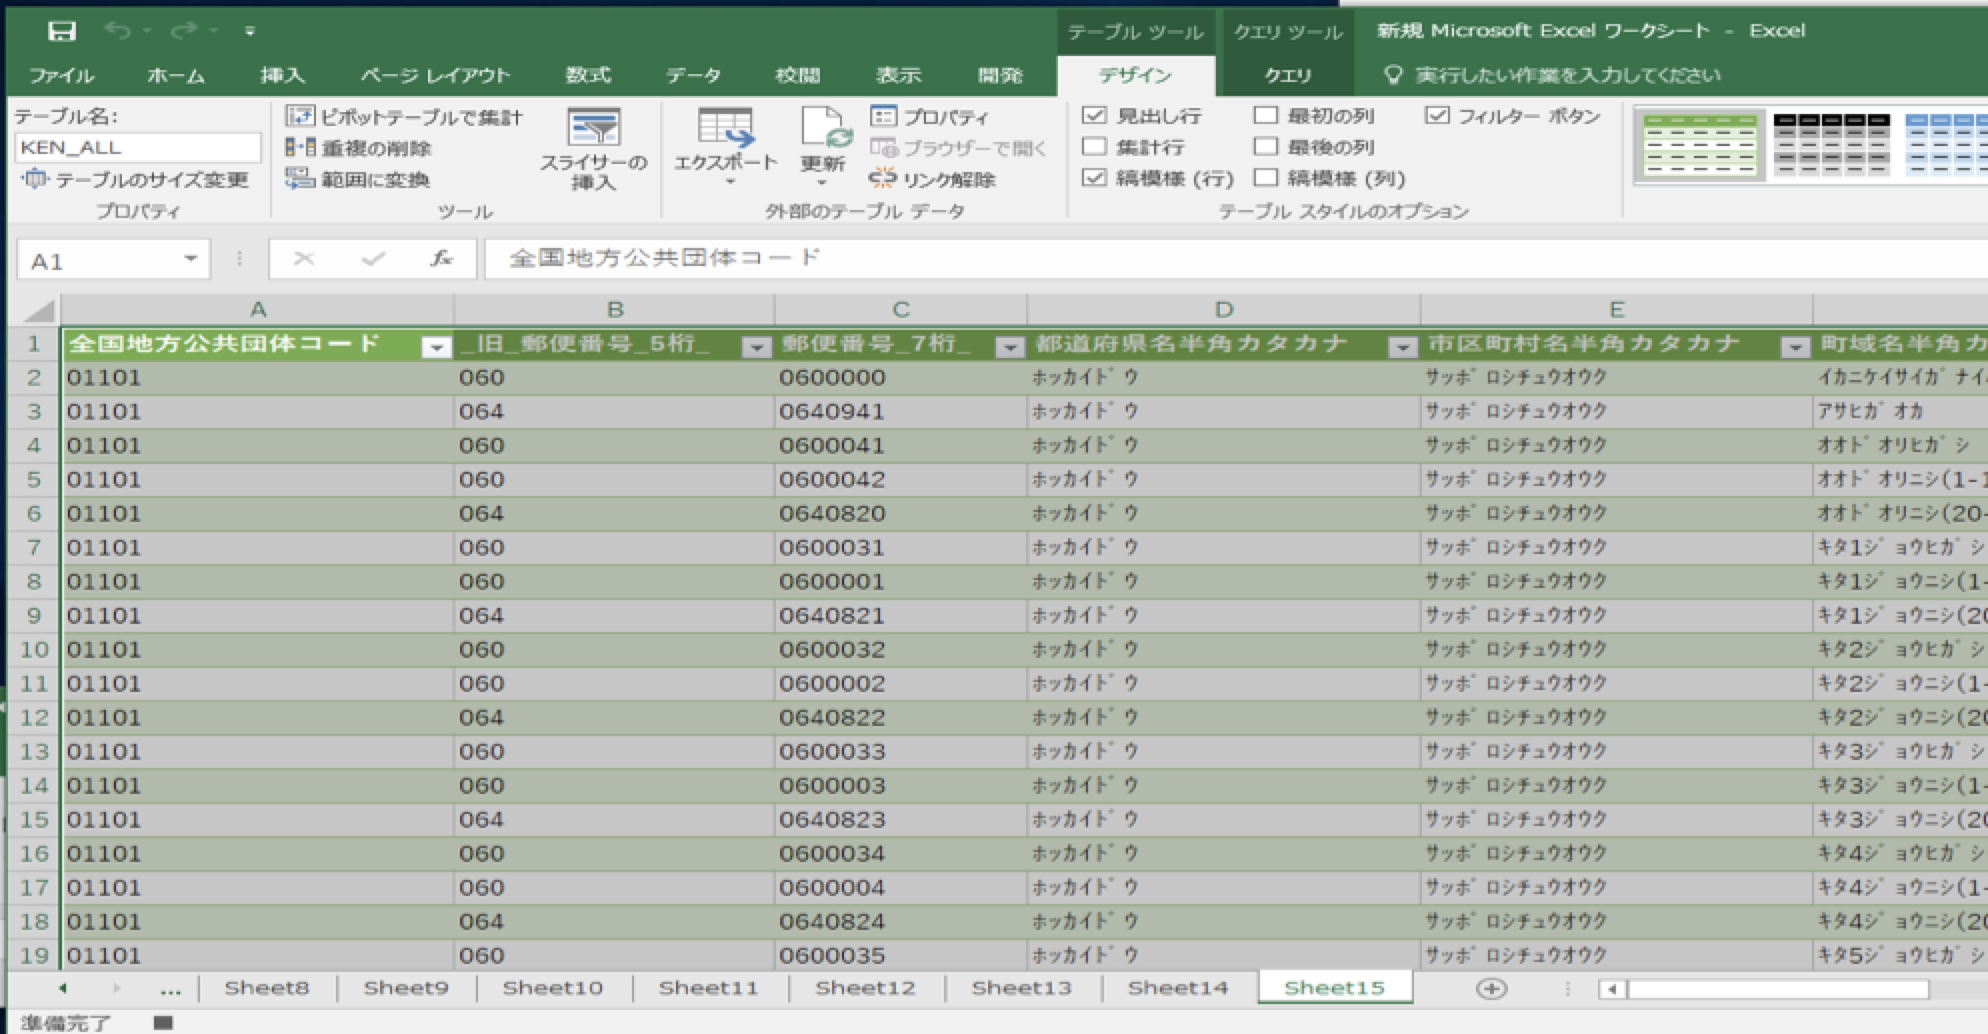Check the 最初の列 option

point(1265,116)
